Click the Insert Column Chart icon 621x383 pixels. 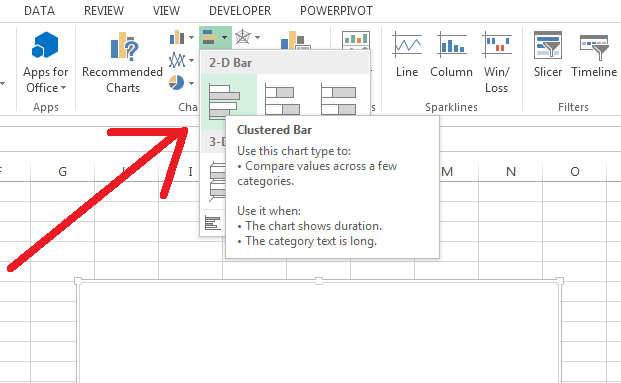point(177,38)
